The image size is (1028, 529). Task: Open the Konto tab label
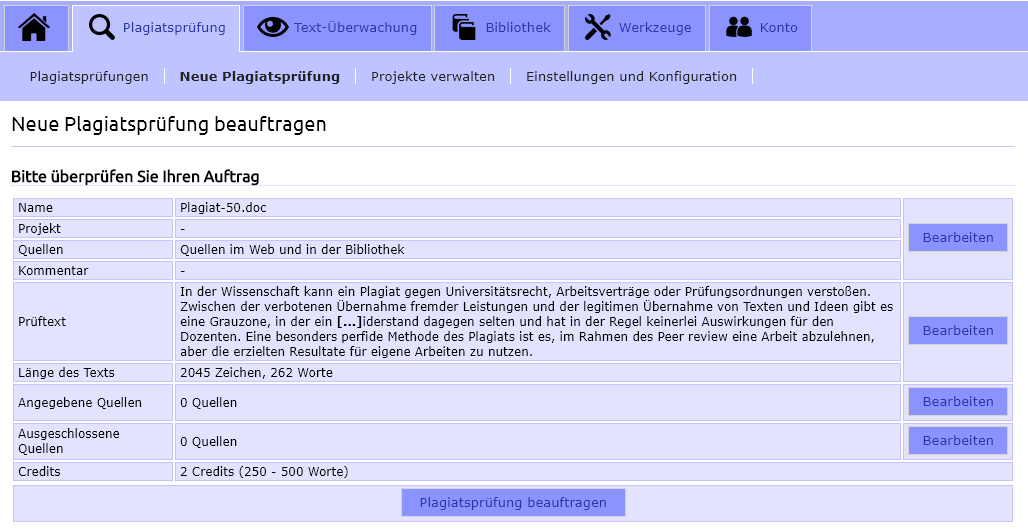778,28
